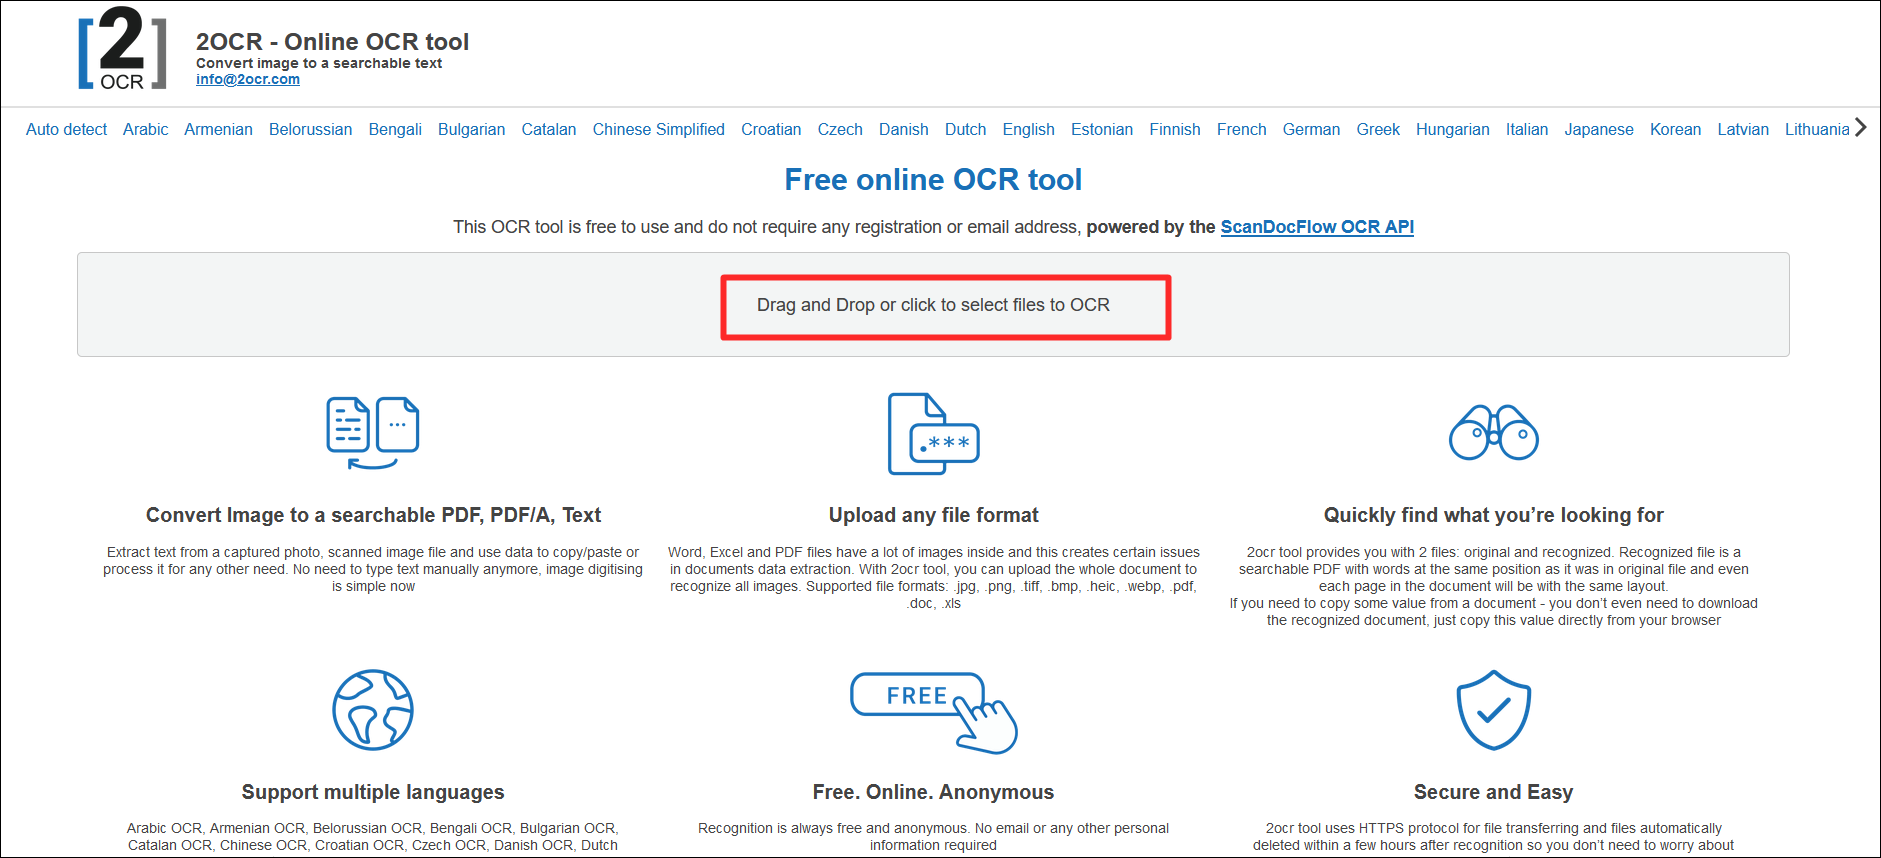The image size is (1881, 858).
Task: Select Chinese Simplified language
Action: coord(658,129)
